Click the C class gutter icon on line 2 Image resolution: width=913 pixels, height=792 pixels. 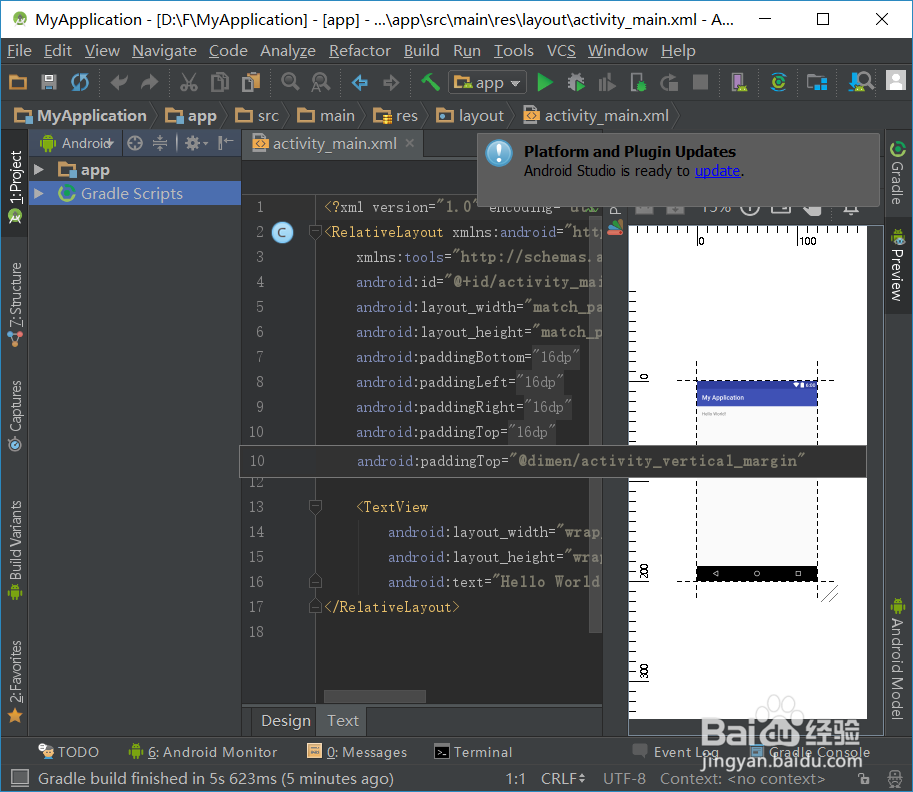282,232
